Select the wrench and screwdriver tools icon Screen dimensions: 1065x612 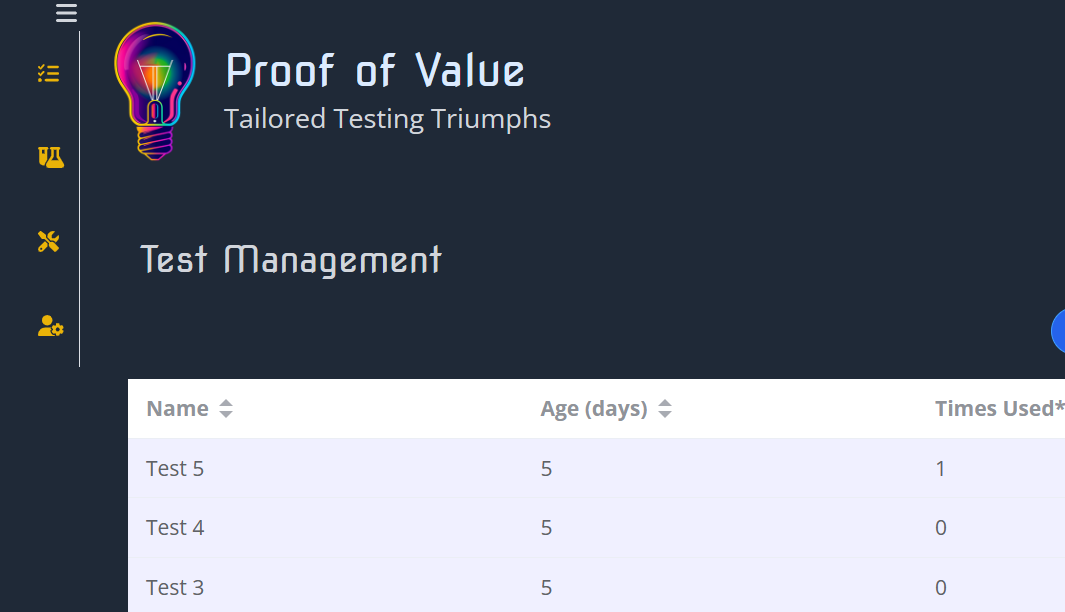point(49,241)
